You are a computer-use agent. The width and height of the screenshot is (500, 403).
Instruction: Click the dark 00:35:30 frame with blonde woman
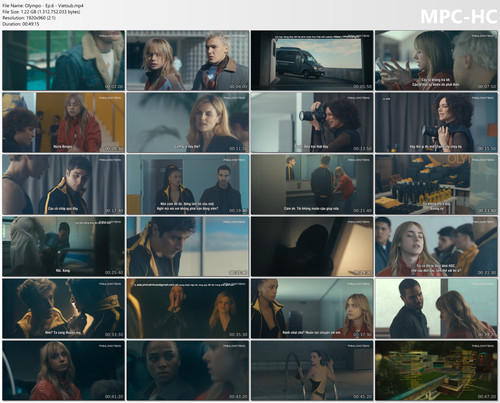tap(188, 308)
